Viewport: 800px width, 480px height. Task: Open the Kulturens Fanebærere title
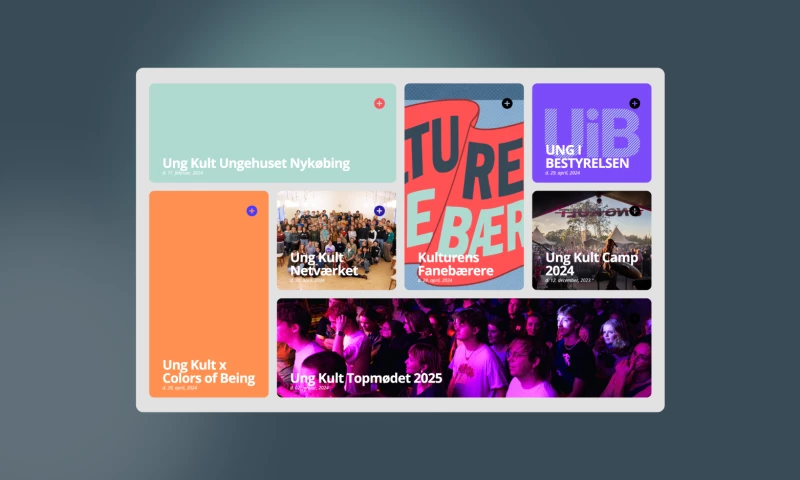pos(455,264)
